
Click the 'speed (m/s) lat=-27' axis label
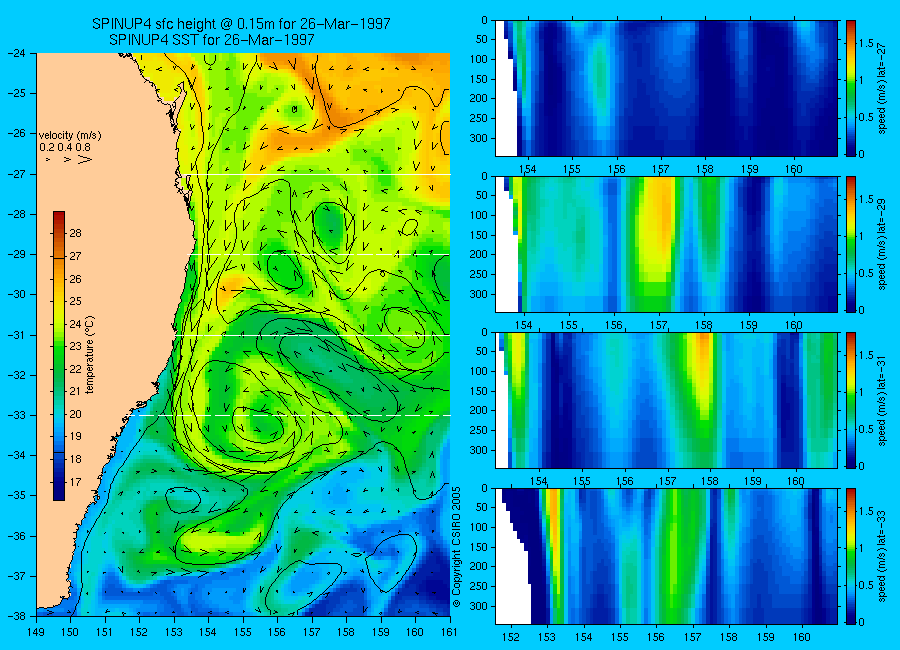(883, 88)
